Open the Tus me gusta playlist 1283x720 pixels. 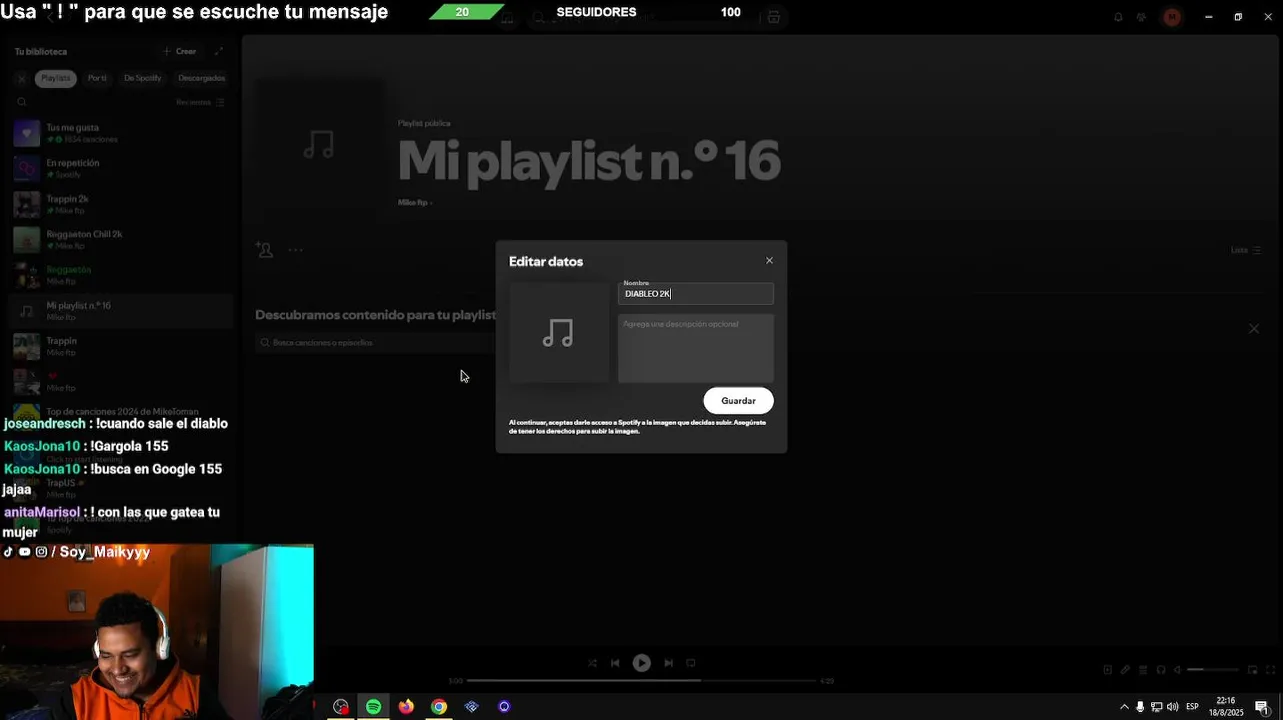tap(120, 133)
